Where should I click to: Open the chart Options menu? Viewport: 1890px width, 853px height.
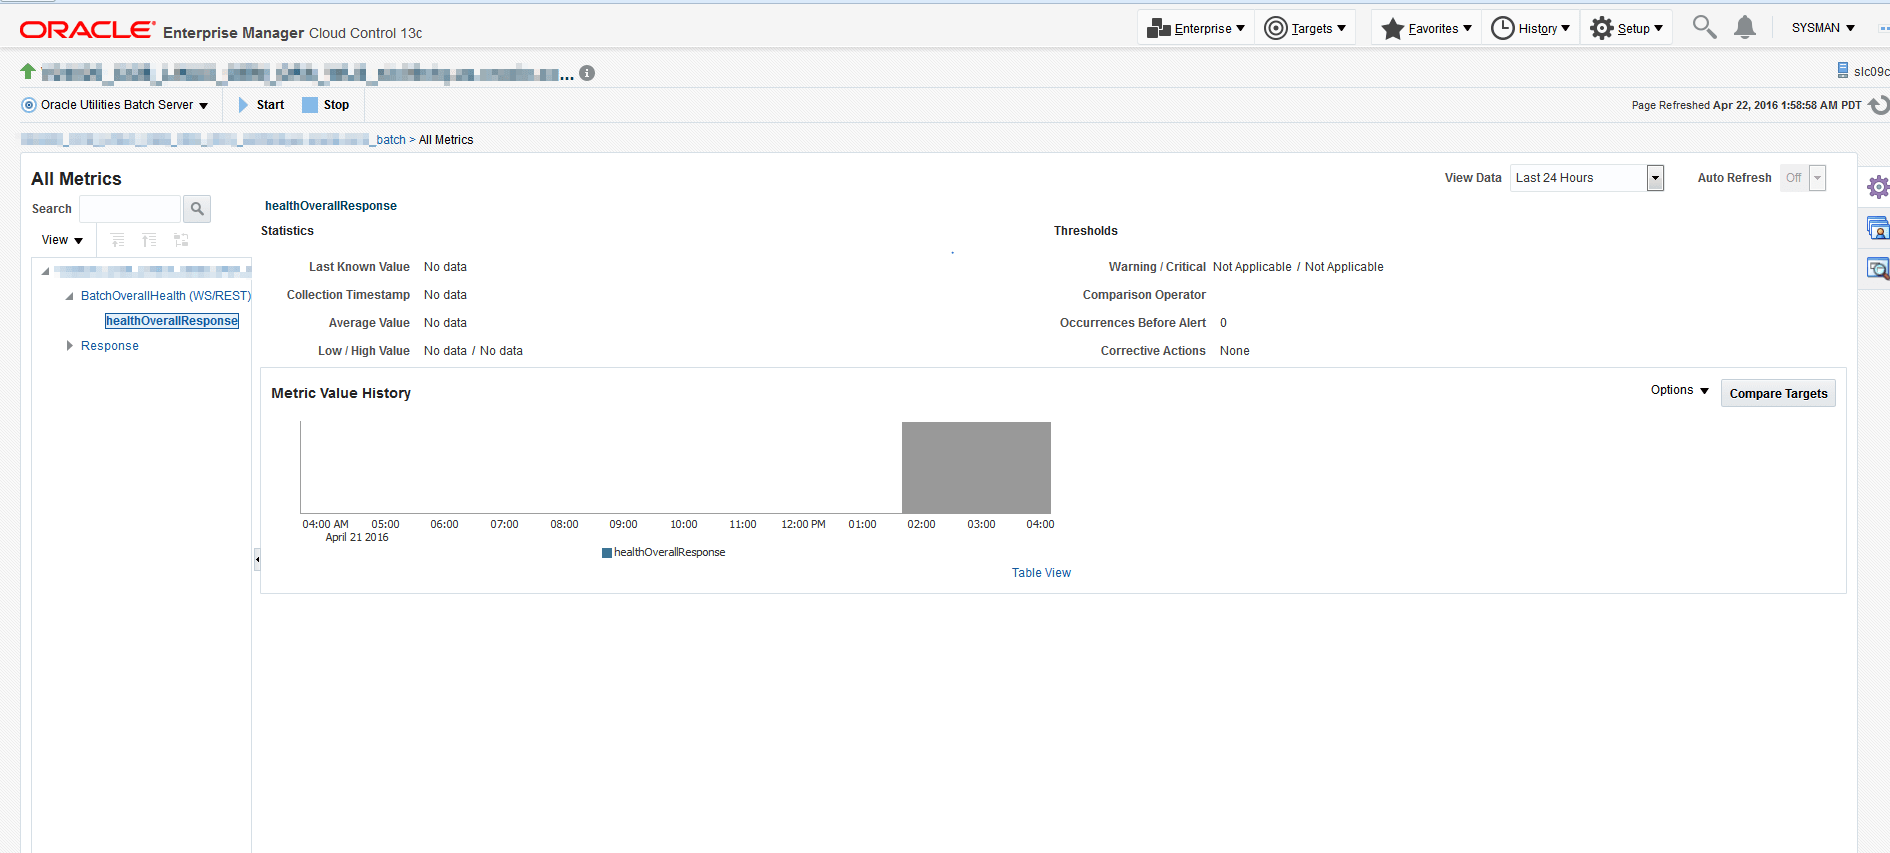[x=1680, y=390]
